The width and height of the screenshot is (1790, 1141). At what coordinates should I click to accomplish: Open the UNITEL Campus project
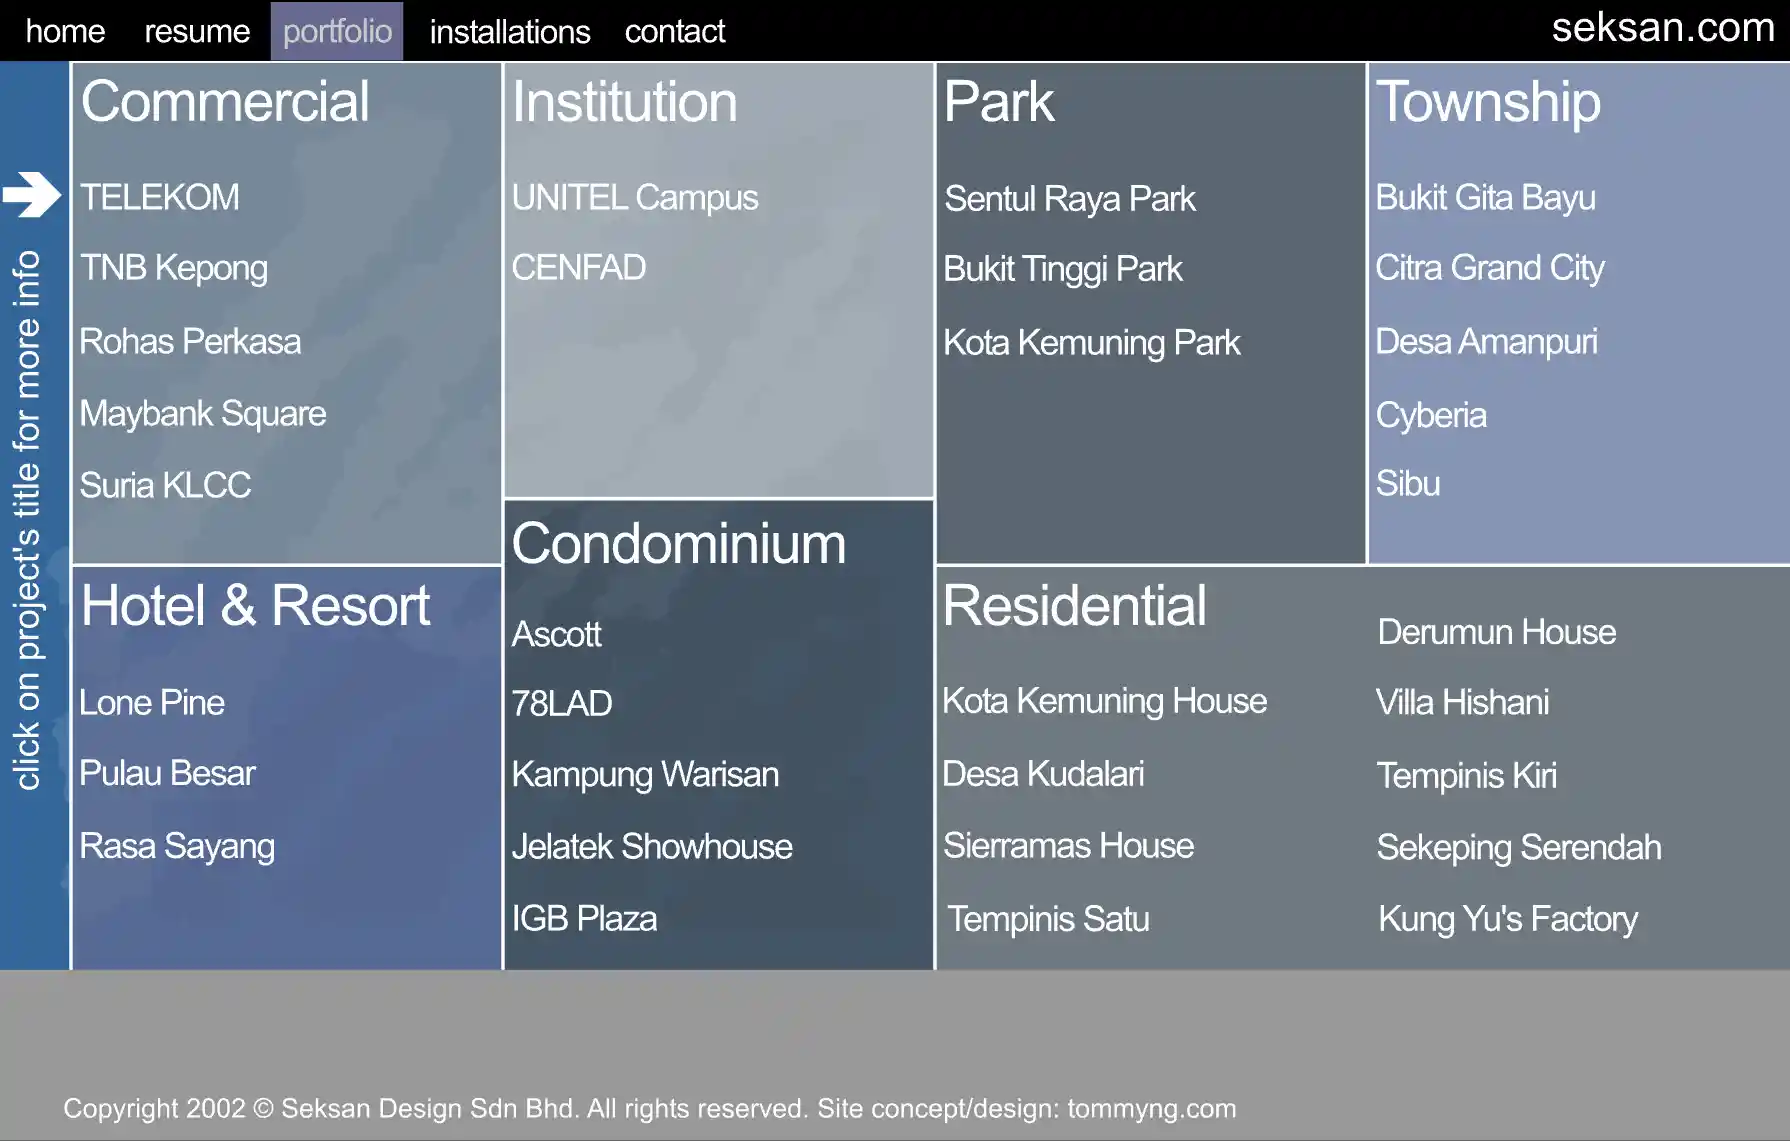coord(635,198)
